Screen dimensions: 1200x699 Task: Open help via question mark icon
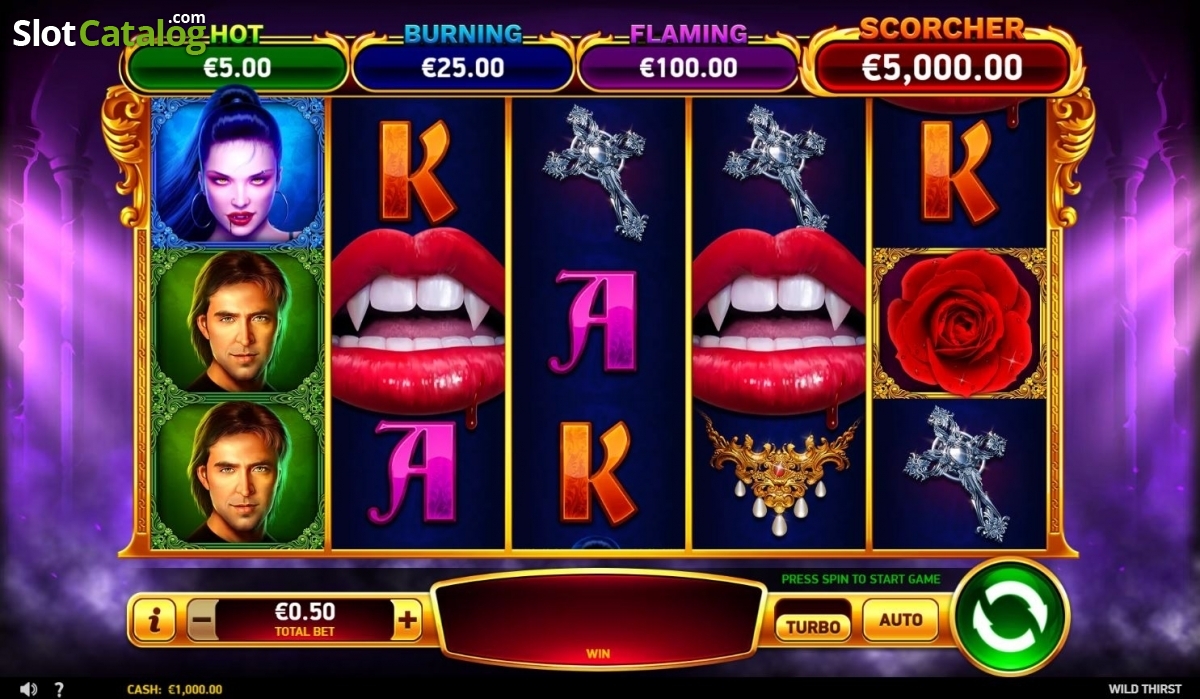[60, 689]
